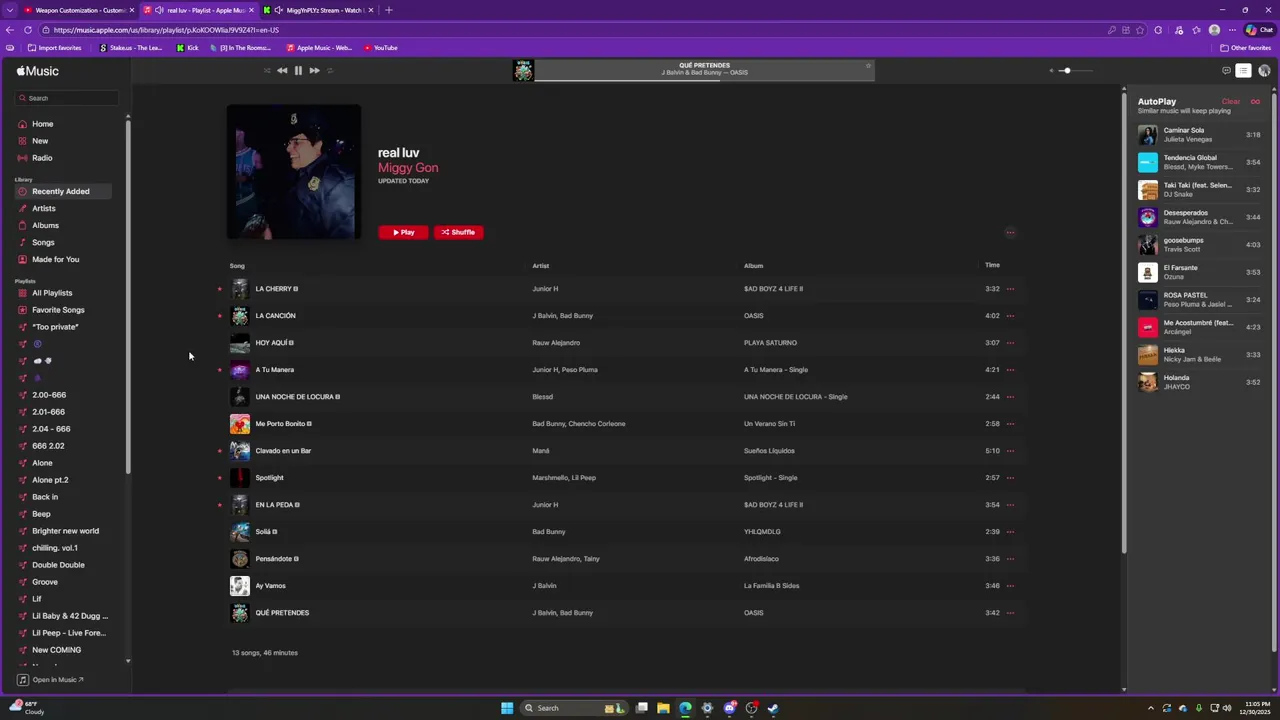
Task: Play the real luv playlist
Action: (x=403, y=232)
